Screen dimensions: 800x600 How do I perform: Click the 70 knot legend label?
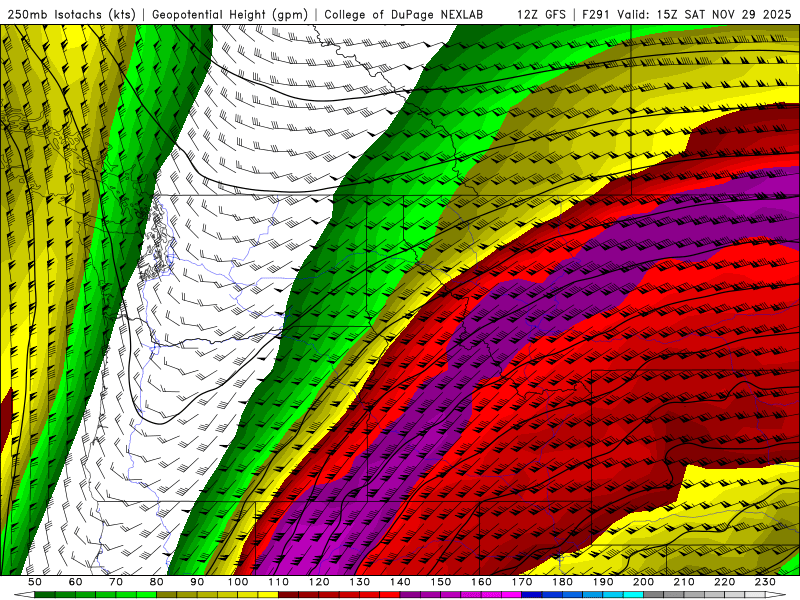point(116,582)
